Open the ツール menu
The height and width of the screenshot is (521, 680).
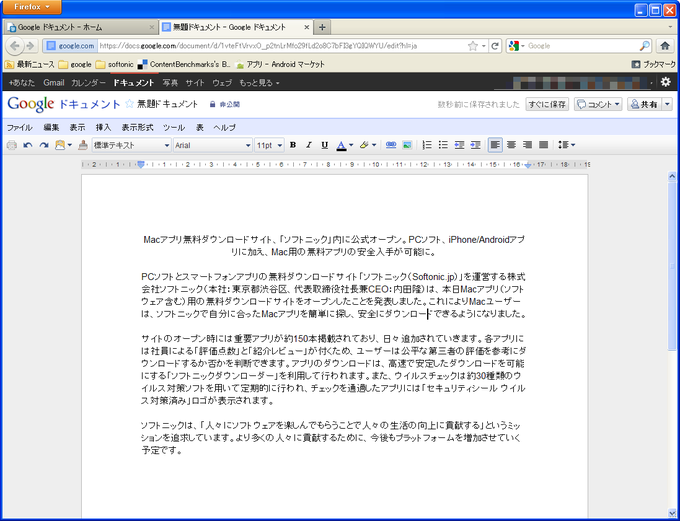[x=174, y=128]
